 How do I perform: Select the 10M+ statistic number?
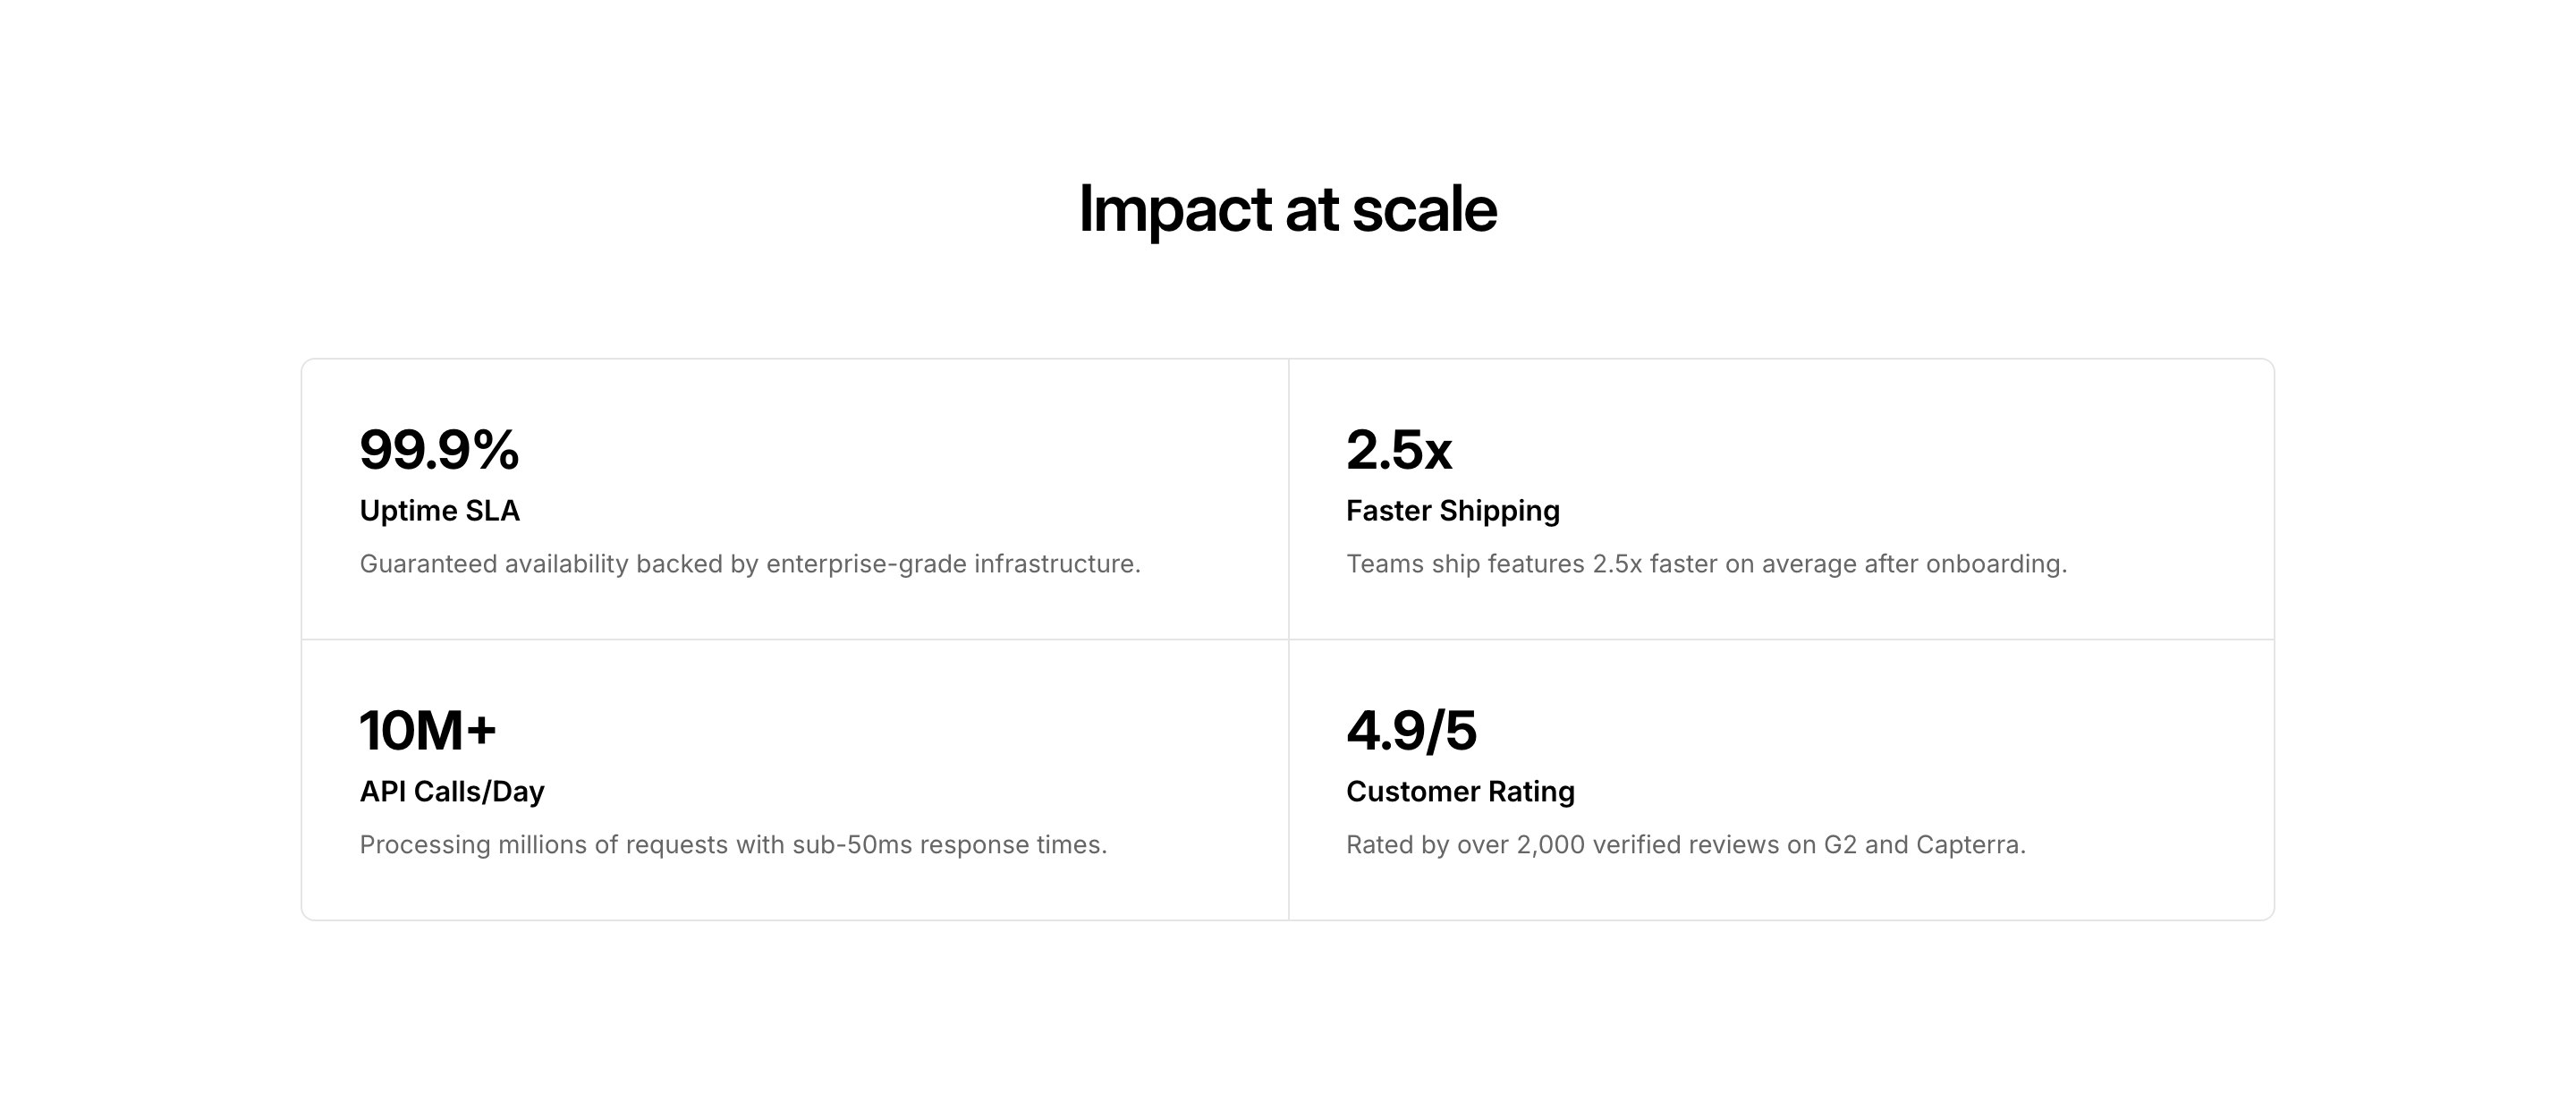427,731
